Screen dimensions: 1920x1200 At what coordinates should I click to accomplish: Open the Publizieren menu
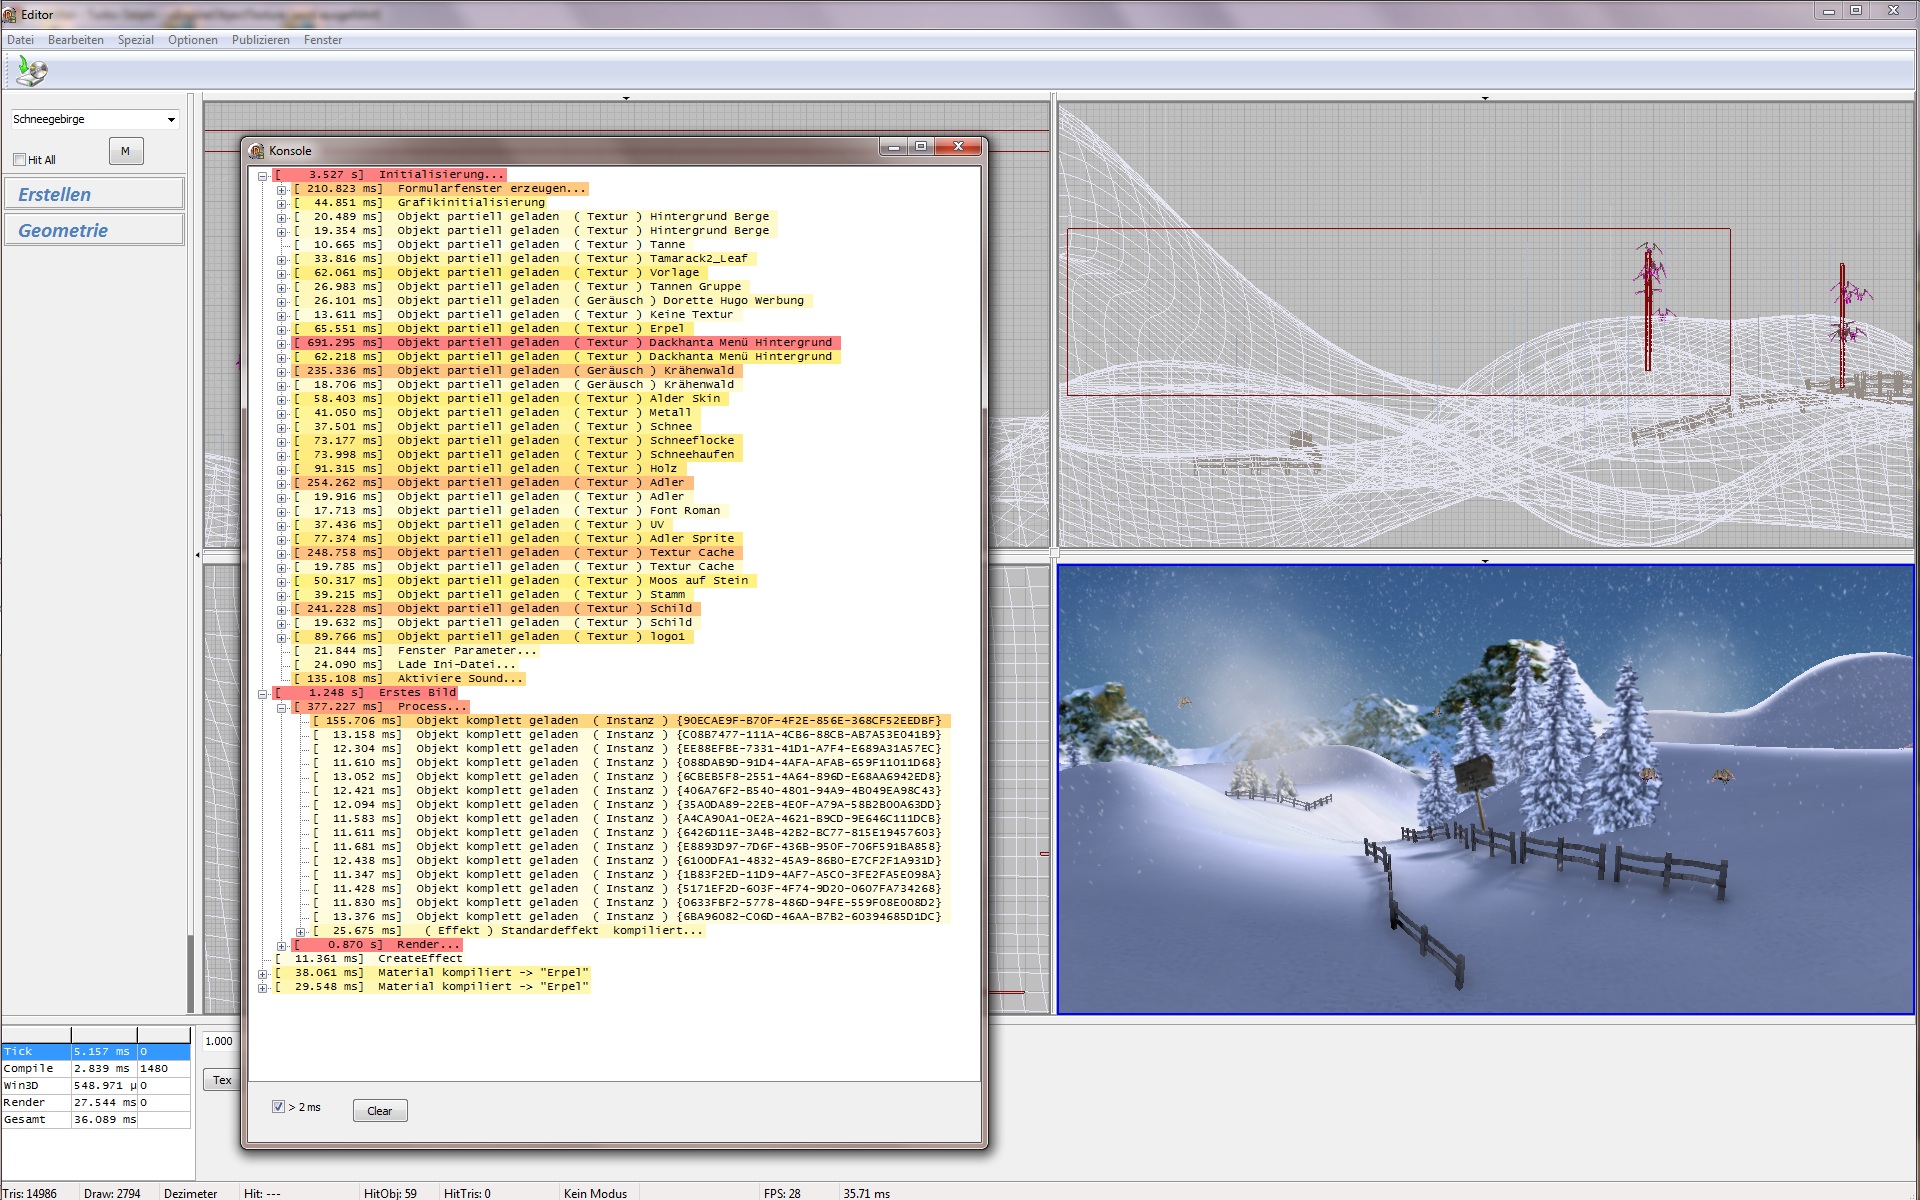[x=260, y=40]
